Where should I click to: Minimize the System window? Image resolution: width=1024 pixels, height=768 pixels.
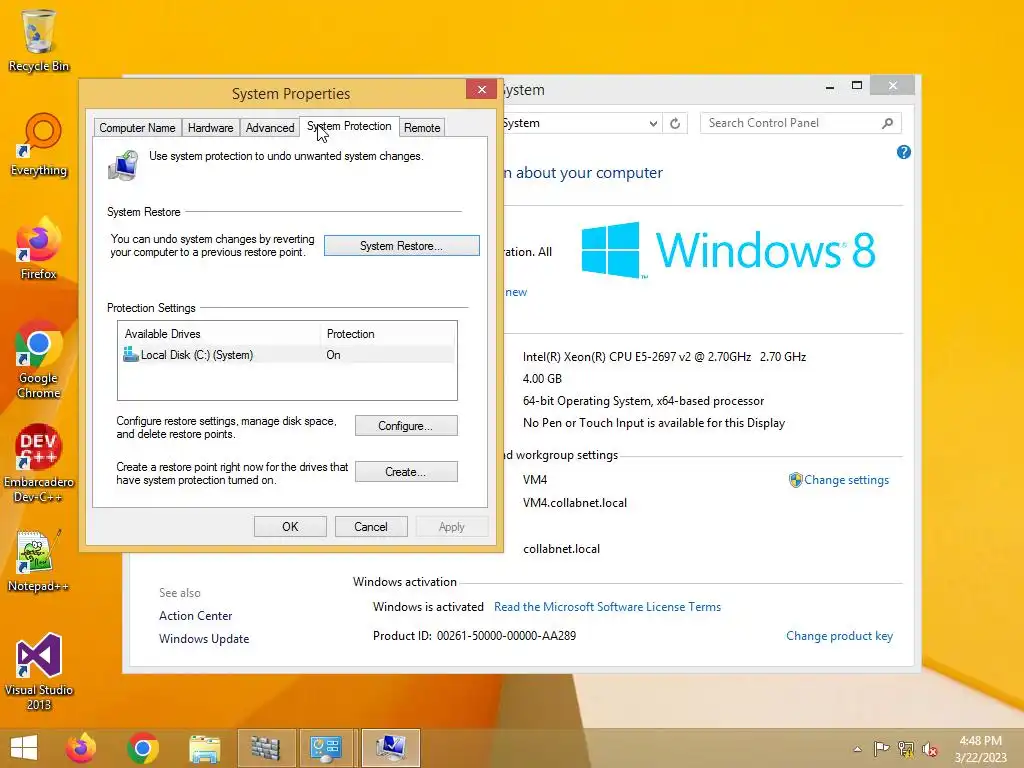coord(830,86)
